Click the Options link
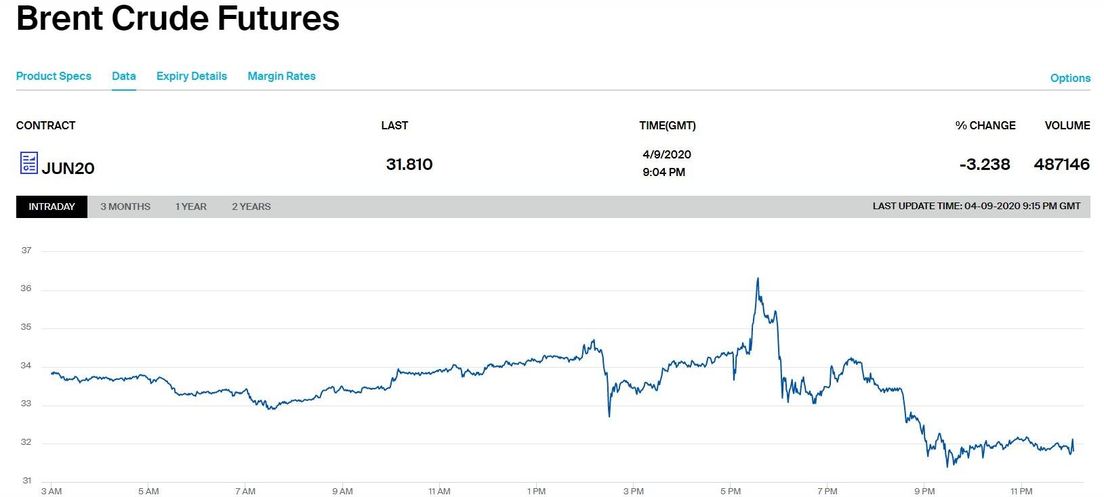 1070,78
